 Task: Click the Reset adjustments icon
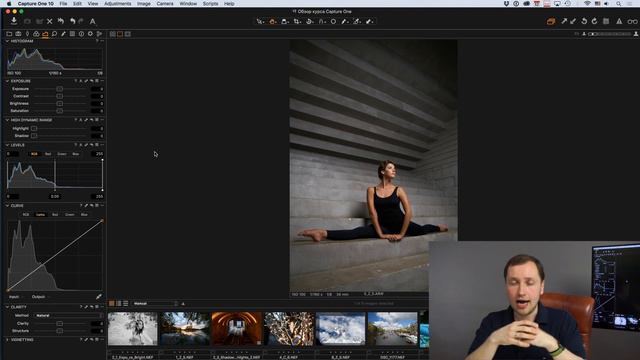pos(61,21)
